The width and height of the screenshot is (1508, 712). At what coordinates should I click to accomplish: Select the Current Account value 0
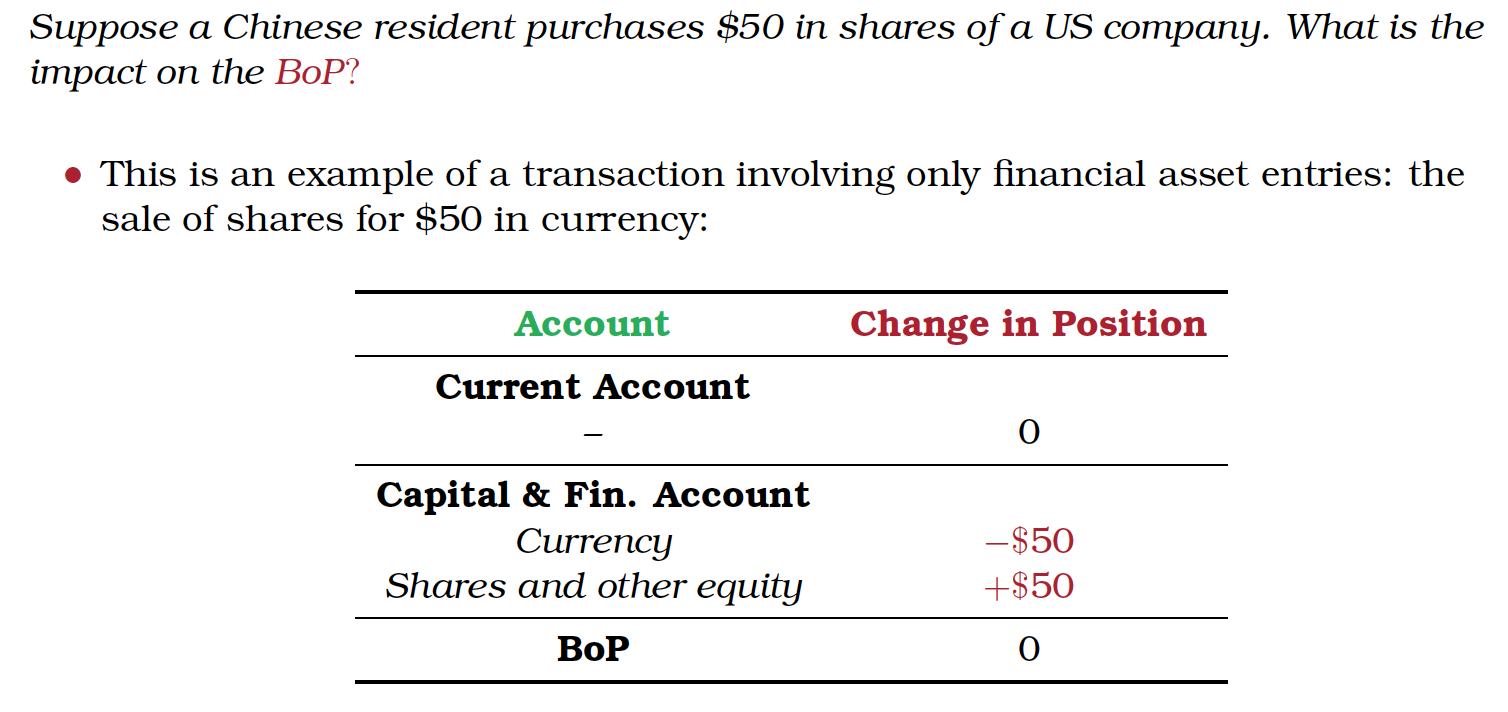[1029, 432]
